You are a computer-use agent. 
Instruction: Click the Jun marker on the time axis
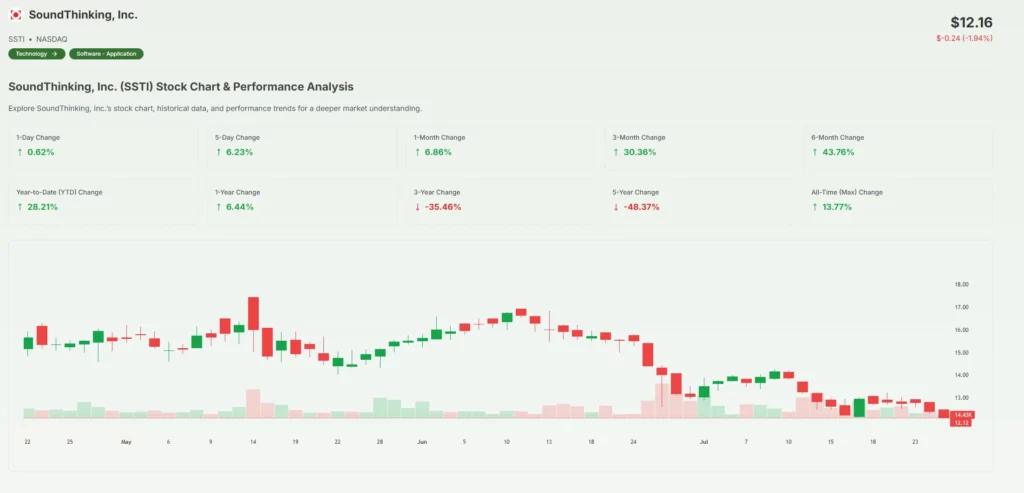point(422,441)
